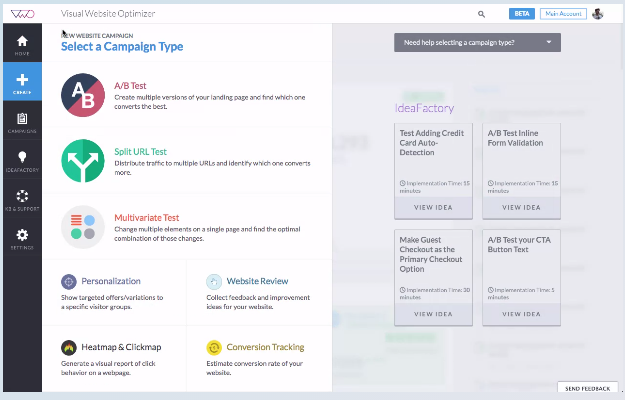
Task: View idea for Inline Form Validation
Action: coord(521,208)
